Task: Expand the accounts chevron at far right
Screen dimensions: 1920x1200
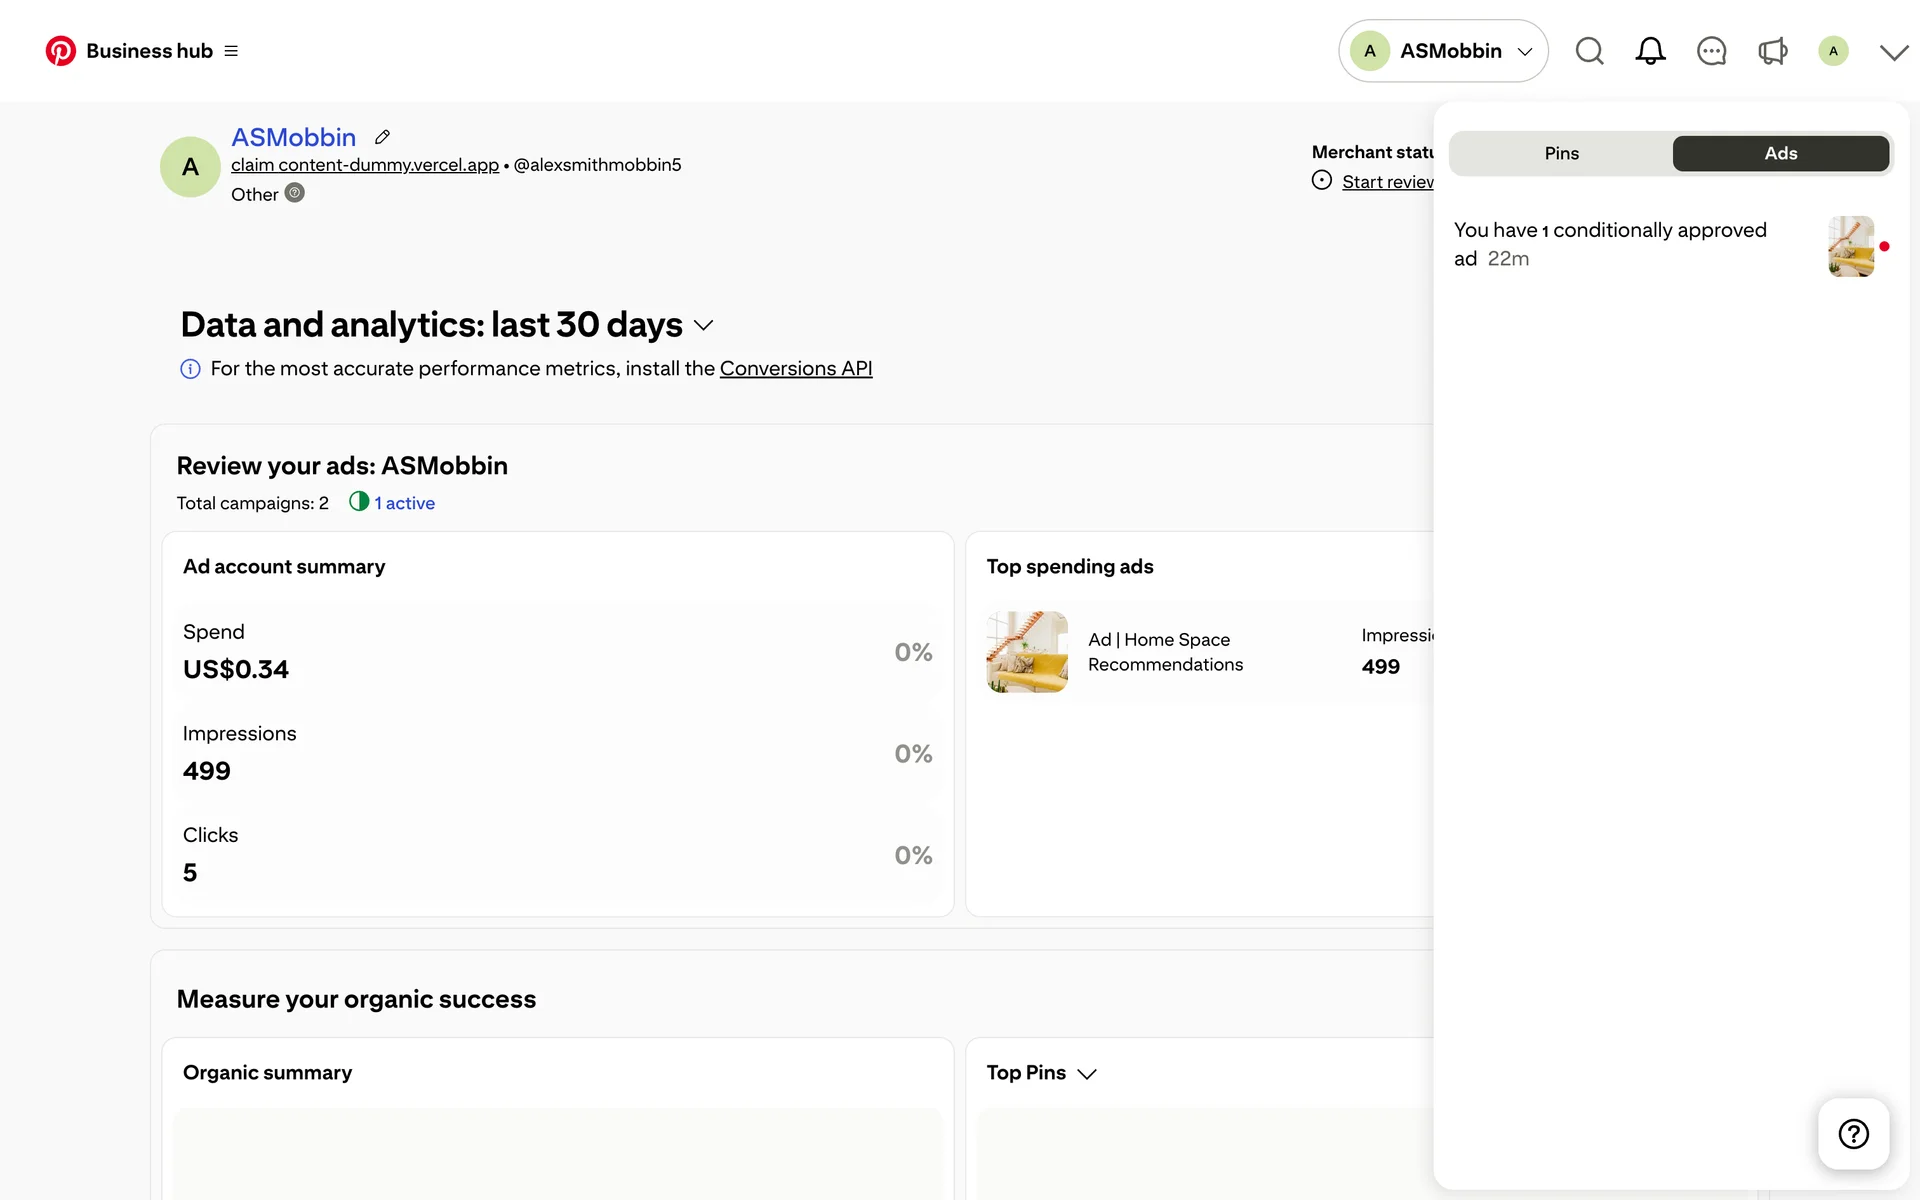Action: point(1893,52)
